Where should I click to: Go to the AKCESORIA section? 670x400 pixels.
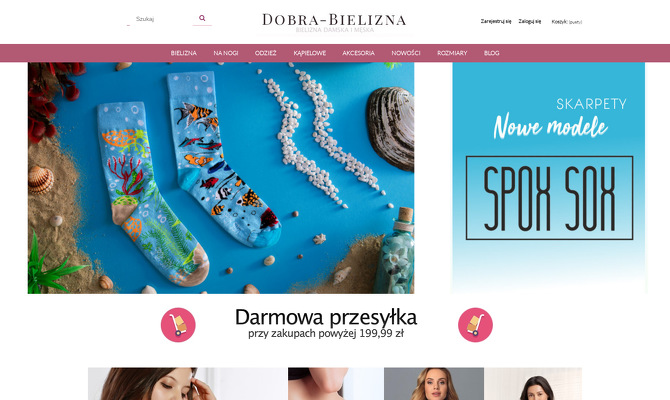(359, 53)
